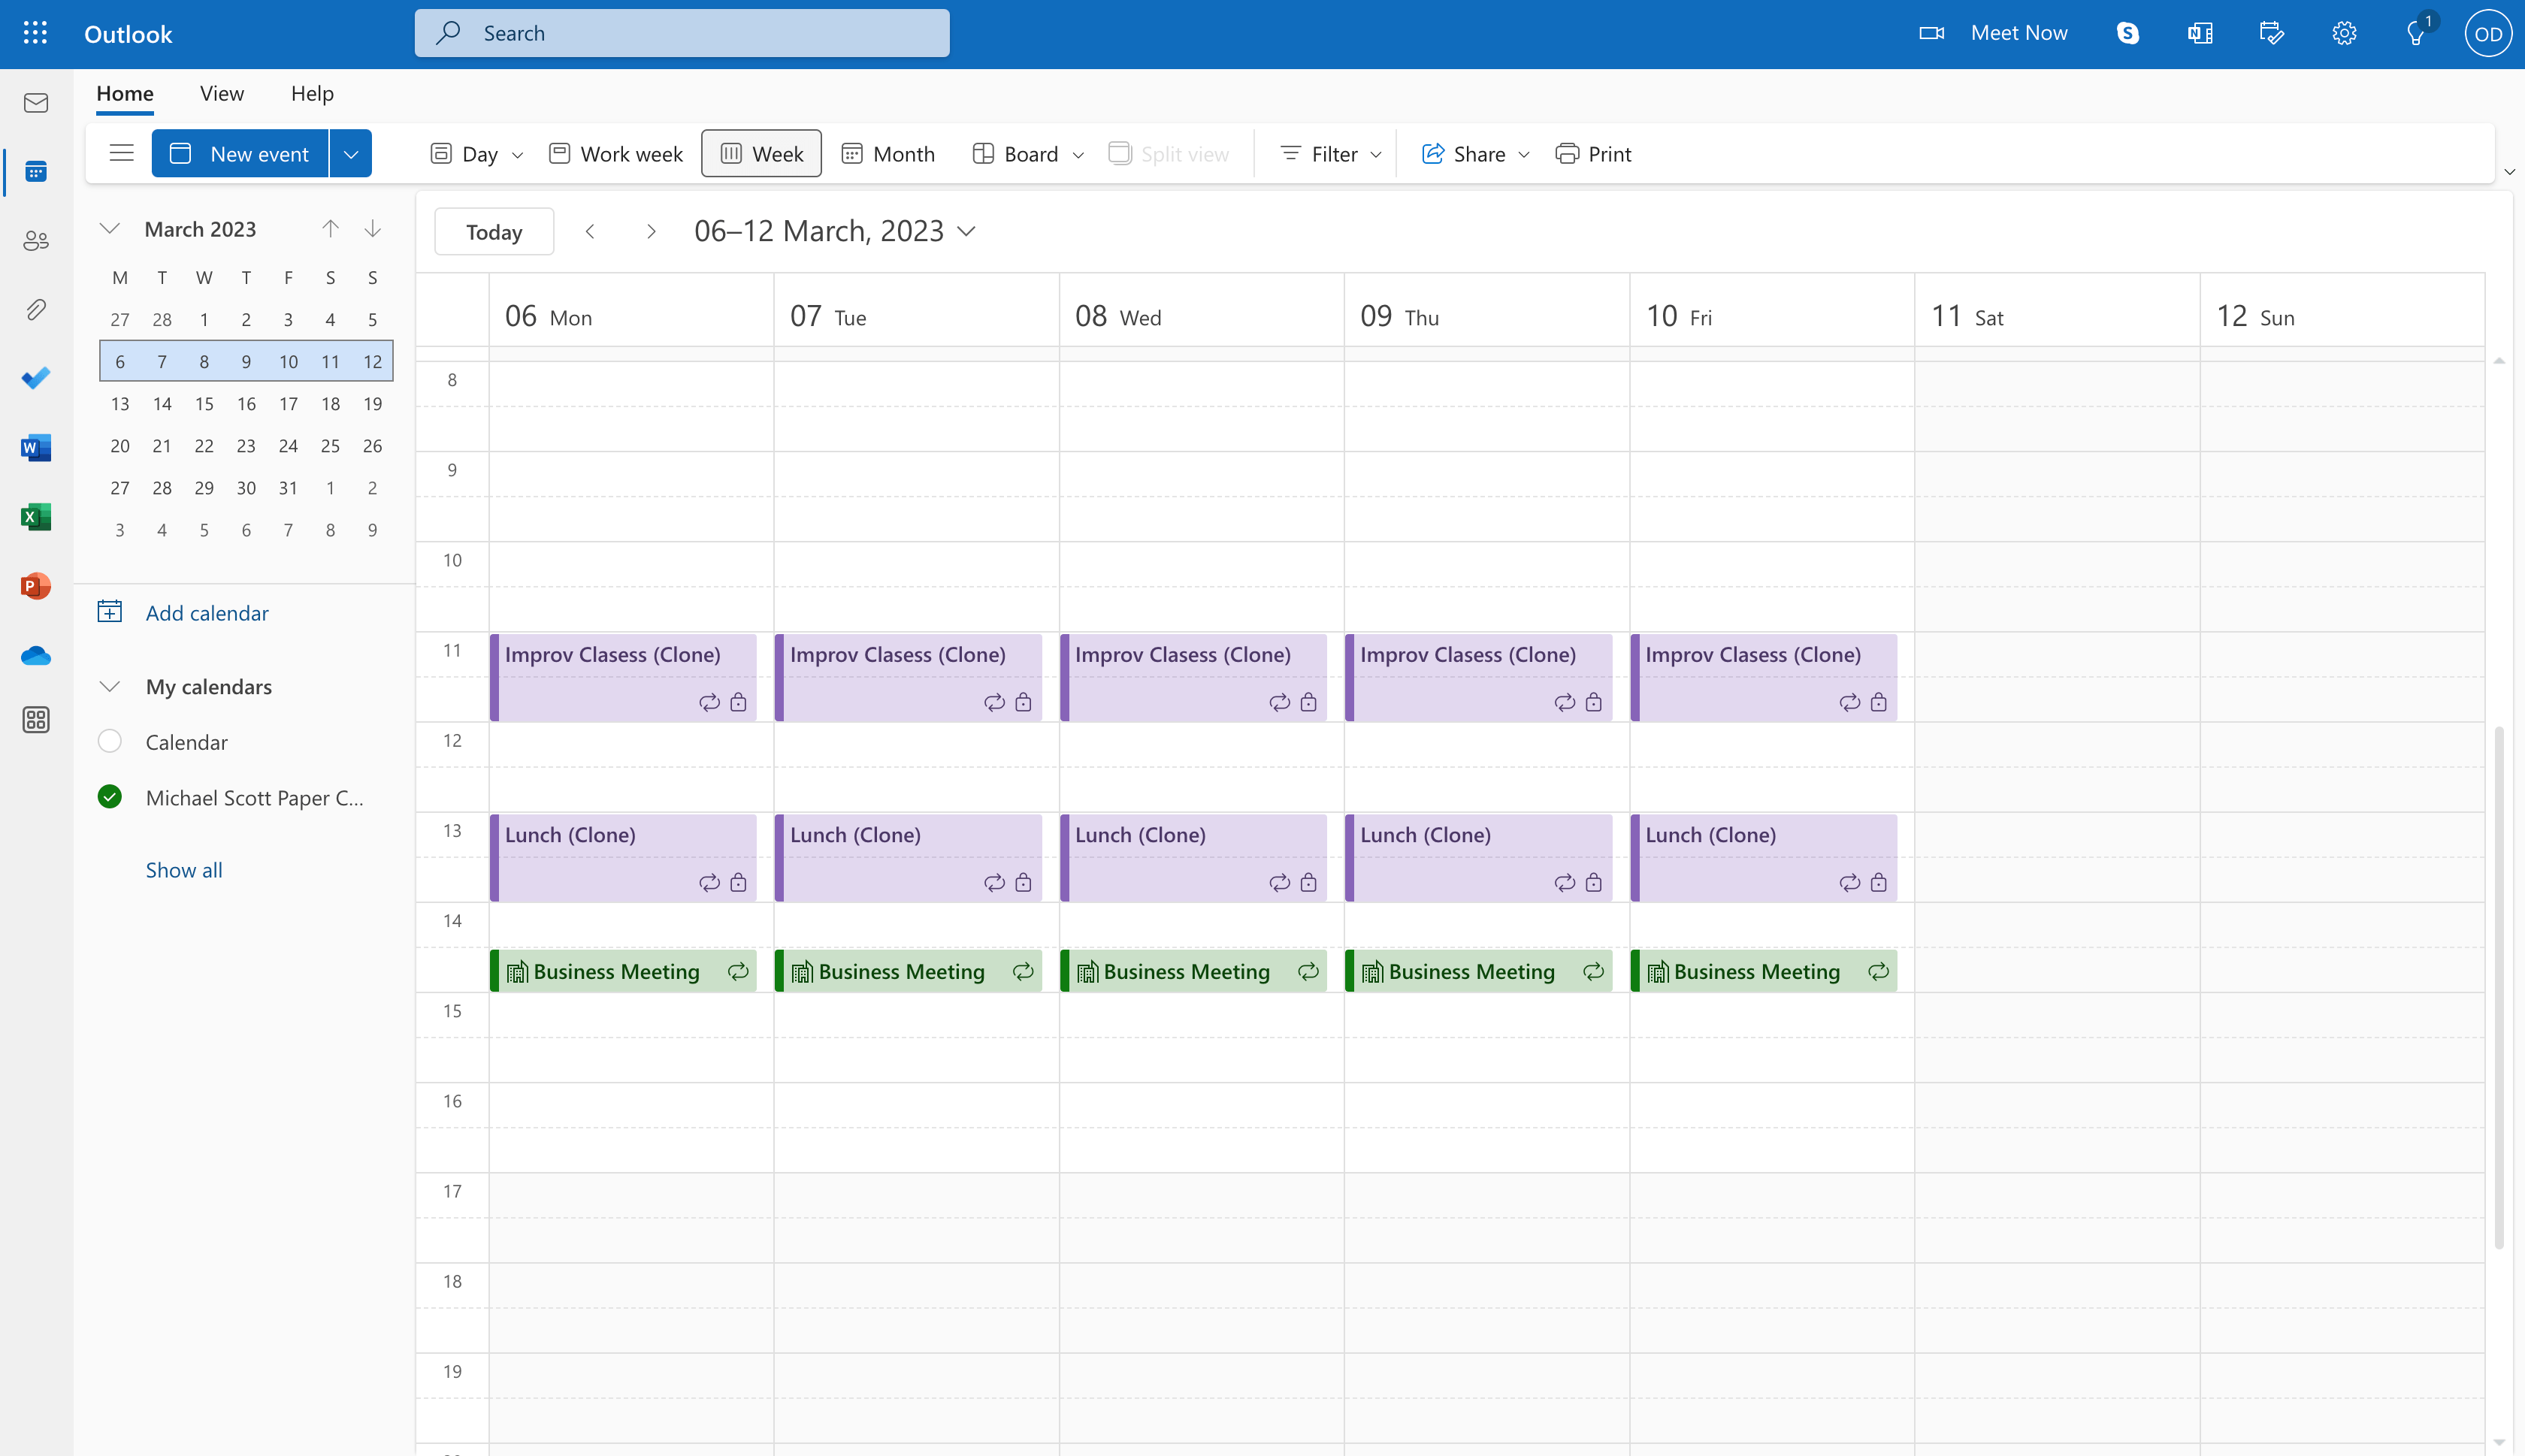Screen dimensions: 2525x1456
Task: Open the Settings gear
Action: pyautogui.click(x=2344, y=33)
